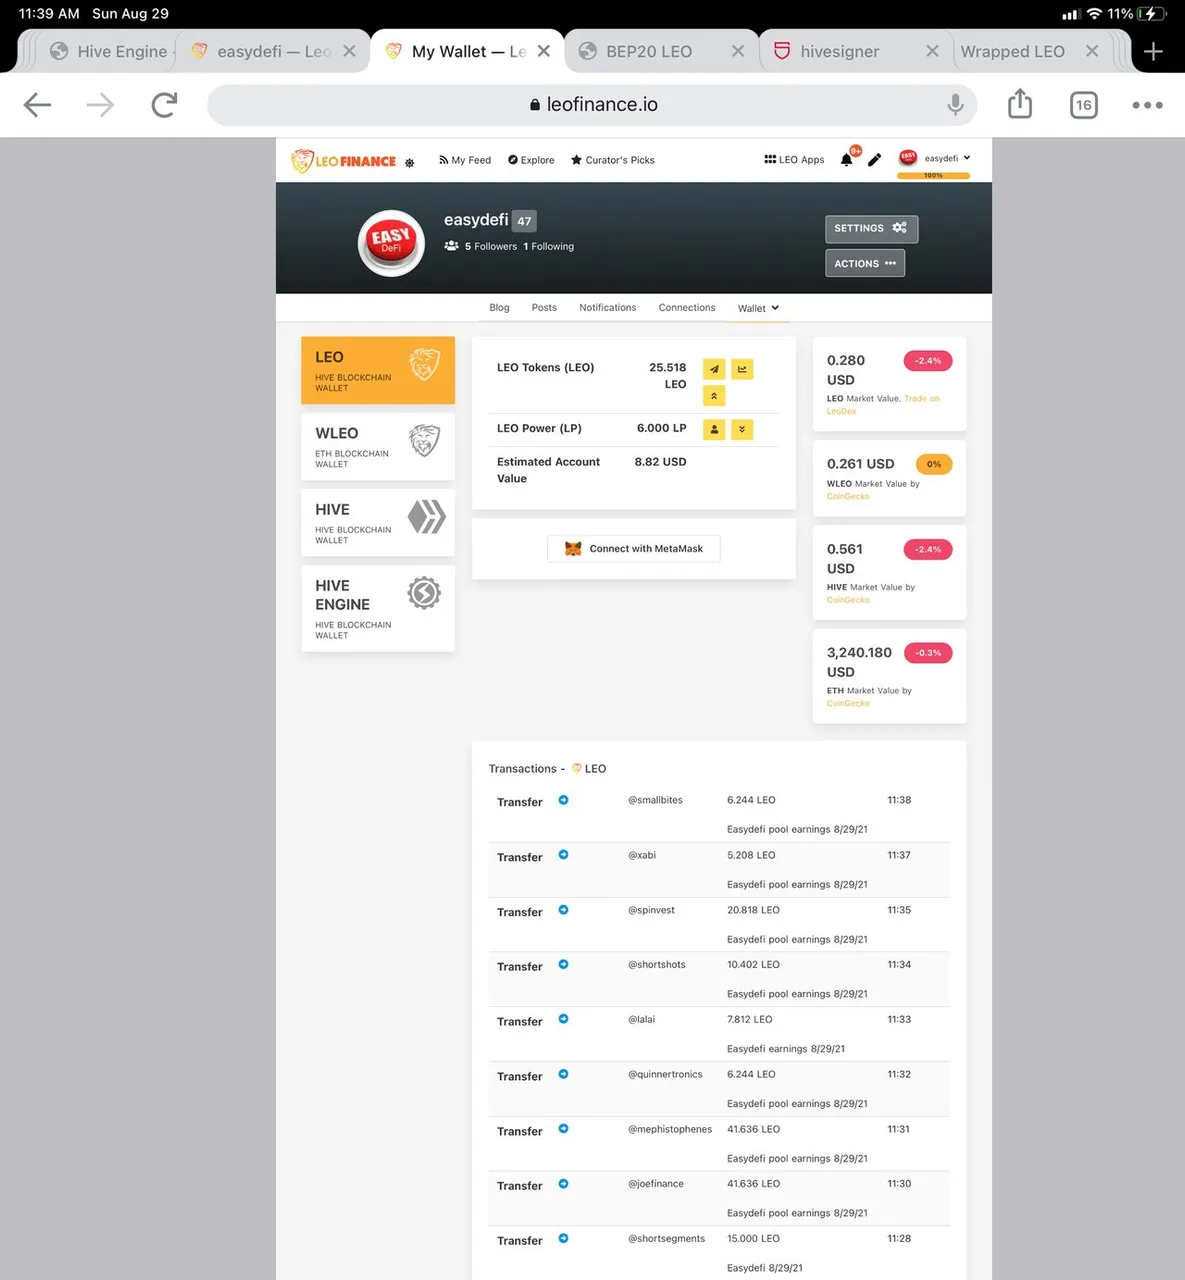1185x1280 pixels.
Task: Open the Explore menu item
Action: [x=531, y=160]
